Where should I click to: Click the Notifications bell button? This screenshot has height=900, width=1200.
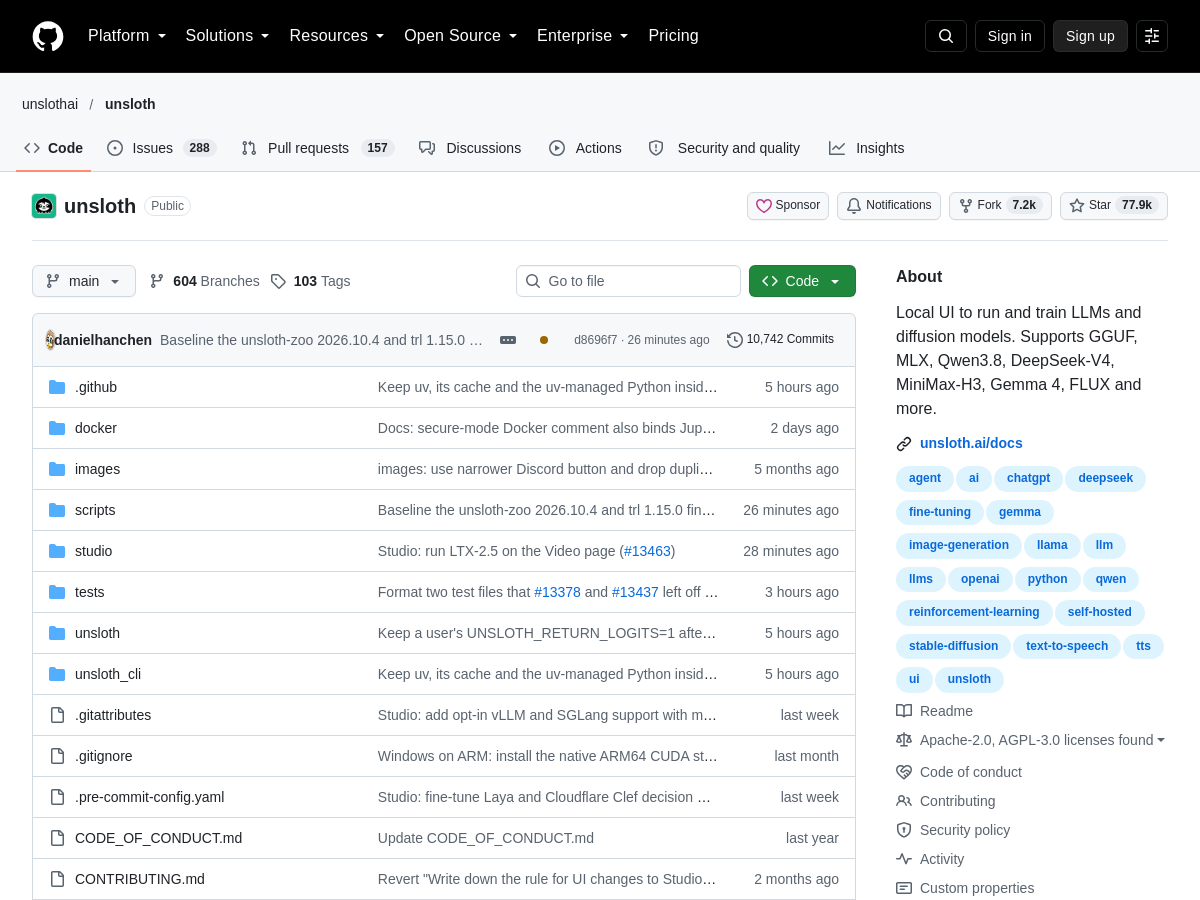click(889, 206)
